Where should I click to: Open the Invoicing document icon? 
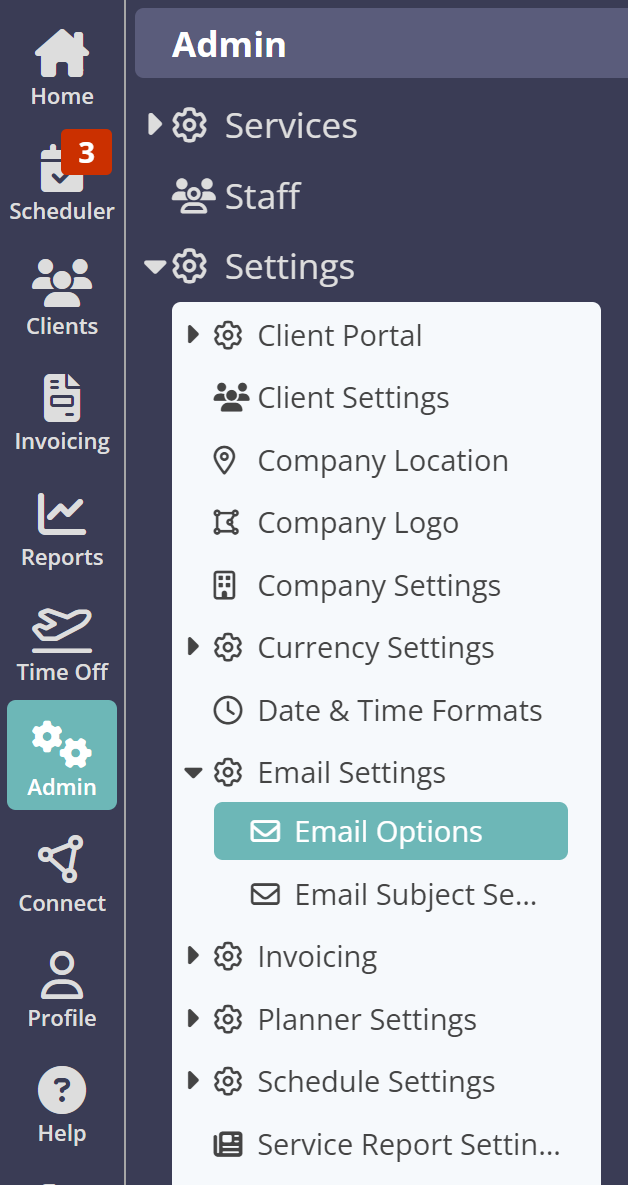tap(62, 398)
